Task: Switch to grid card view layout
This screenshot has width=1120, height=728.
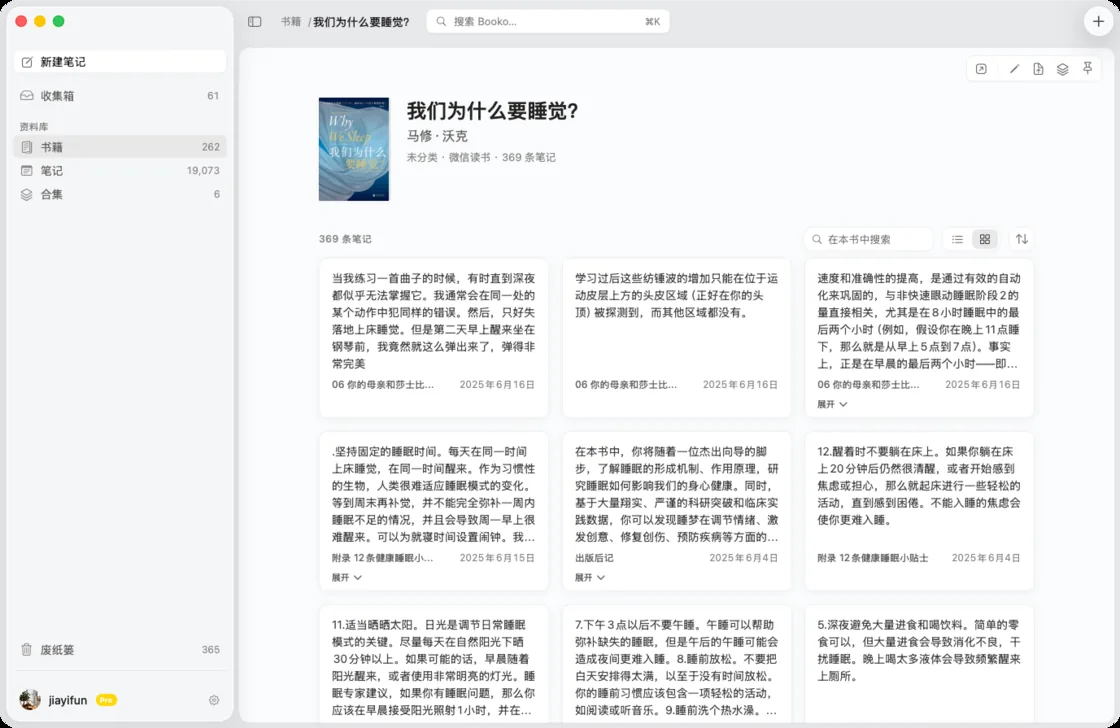Action: coord(984,239)
